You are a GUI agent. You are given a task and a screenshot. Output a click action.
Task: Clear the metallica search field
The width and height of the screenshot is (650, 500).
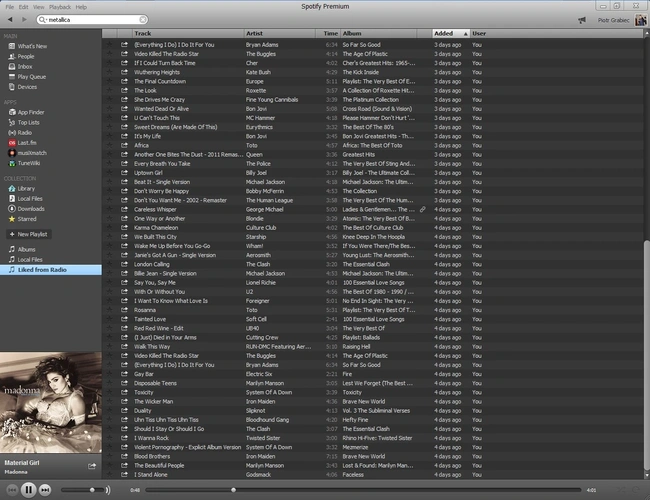[142, 19]
